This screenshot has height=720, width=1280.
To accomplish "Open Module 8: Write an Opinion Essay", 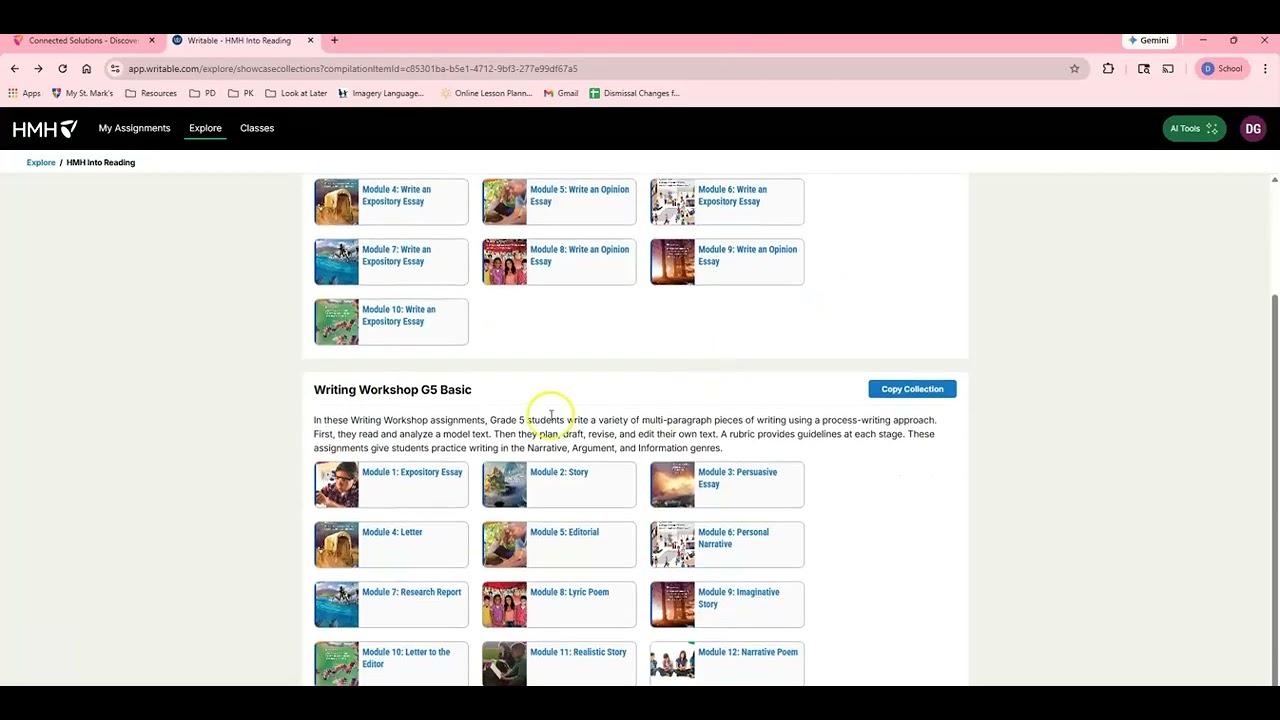I will pyautogui.click(x=559, y=262).
